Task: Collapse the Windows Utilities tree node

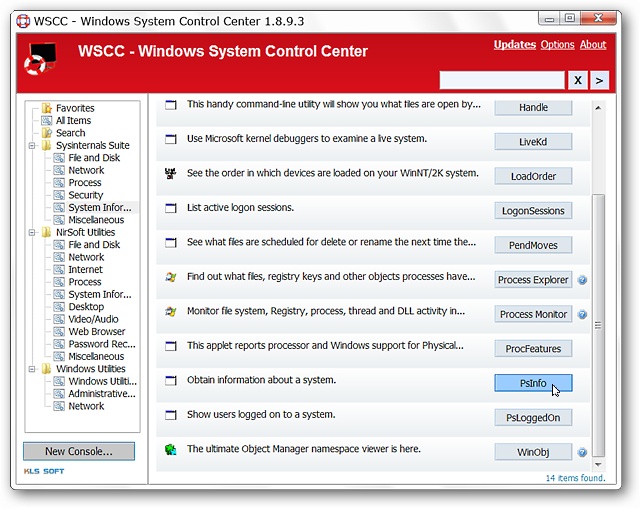Action: pos(33,369)
